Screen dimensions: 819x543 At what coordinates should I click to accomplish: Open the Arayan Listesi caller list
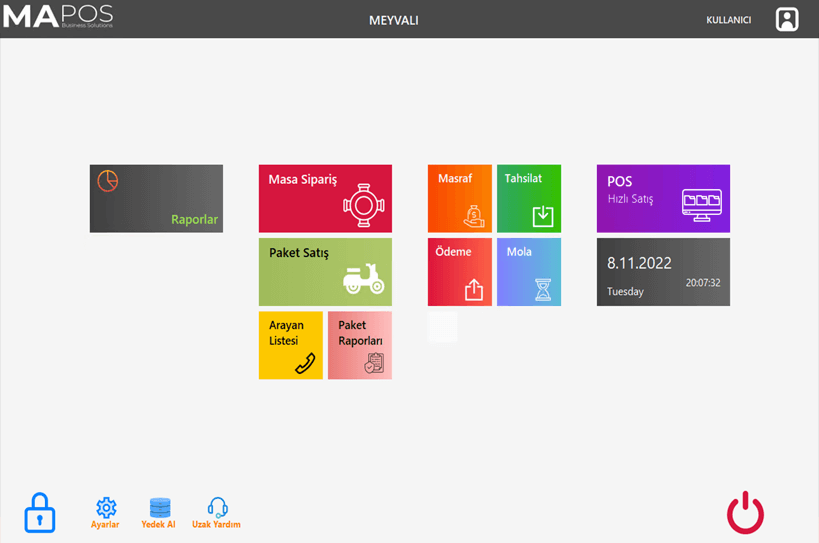click(290, 345)
